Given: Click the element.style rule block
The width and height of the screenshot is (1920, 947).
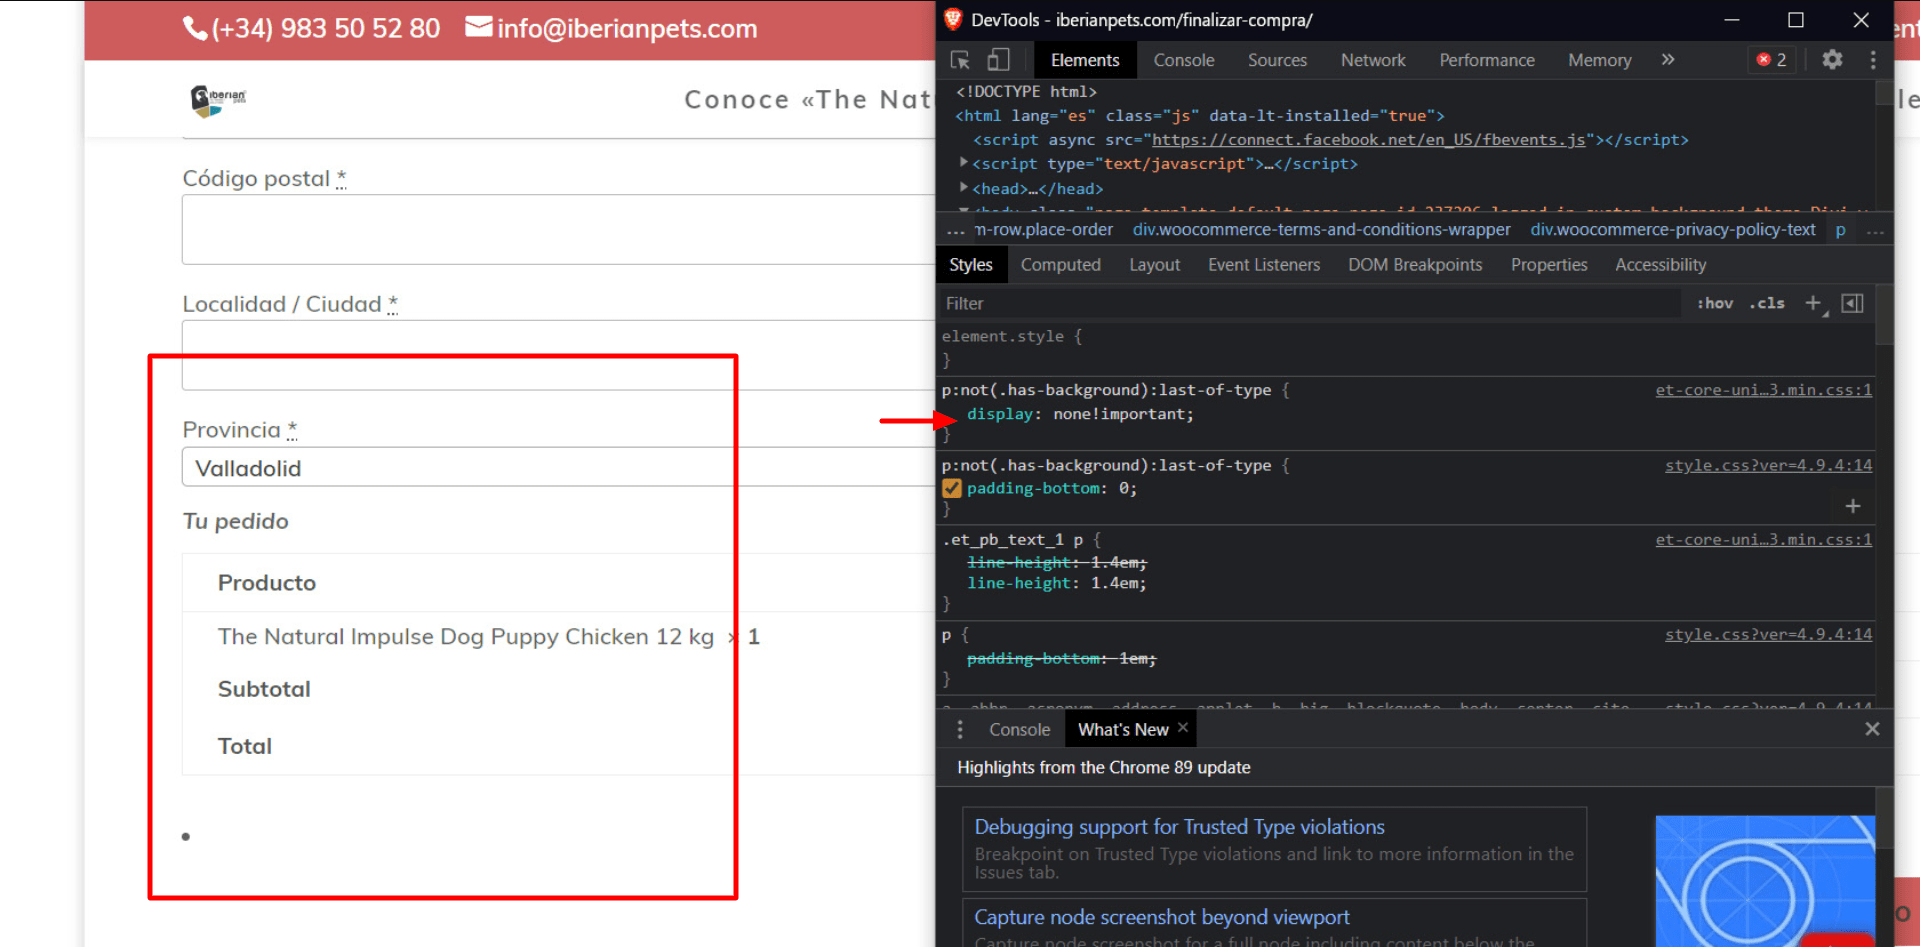Looking at the screenshot, I should click(1405, 348).
